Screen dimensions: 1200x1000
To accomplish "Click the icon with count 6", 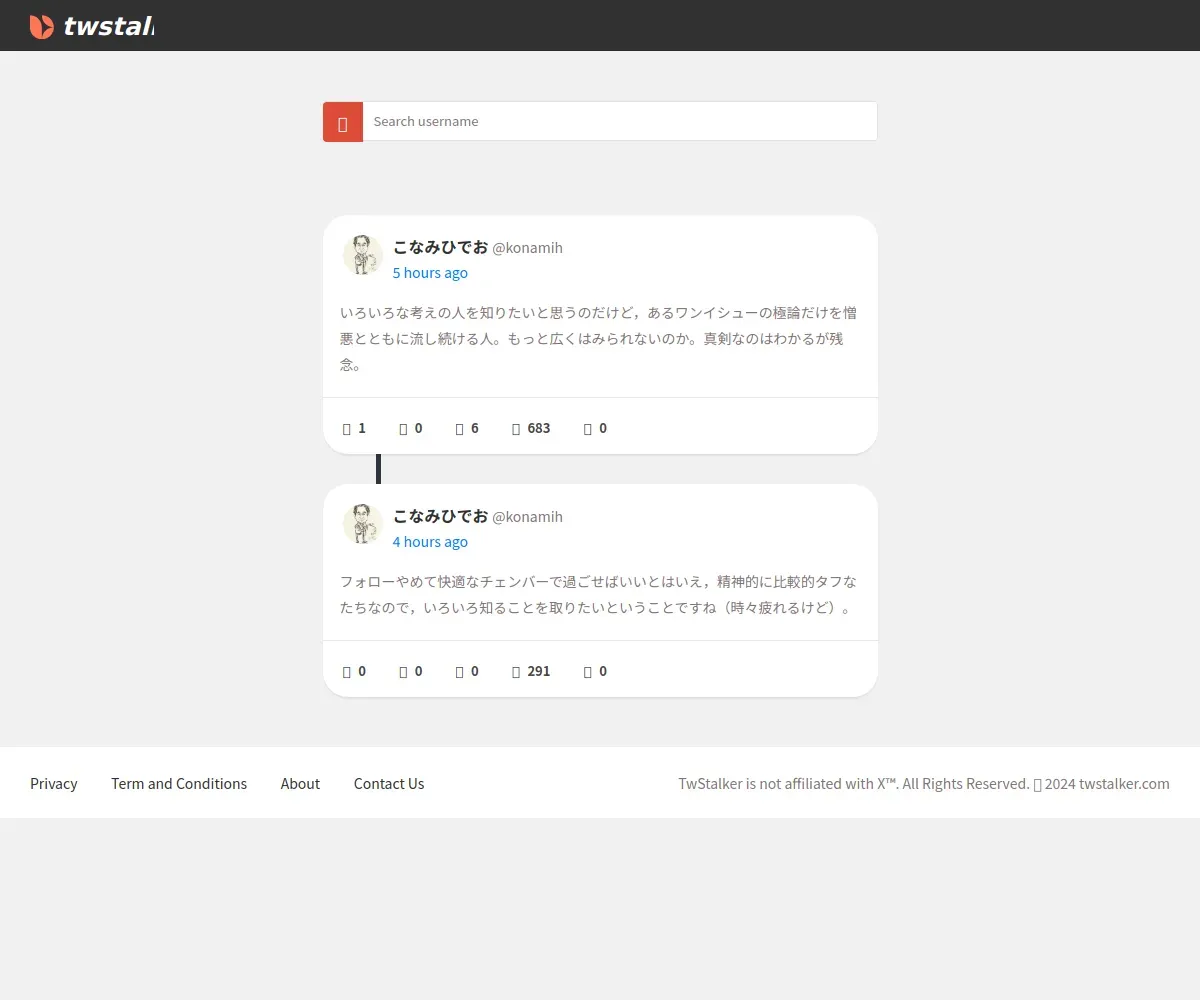I will click(459, 428).
